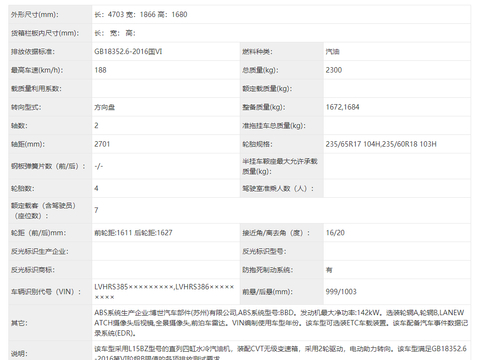480x360 pixels.
Task: Select the 说明 paragraph mentioning L15BZ engine
Action: pyautogui.click(x=281, y=353)
